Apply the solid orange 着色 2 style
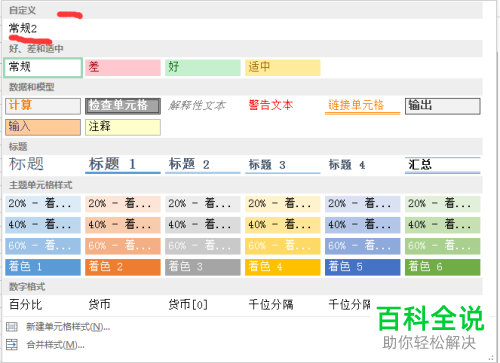Viewport: 500px width, 363px height. pyautogui.click(x=123, y=267)
